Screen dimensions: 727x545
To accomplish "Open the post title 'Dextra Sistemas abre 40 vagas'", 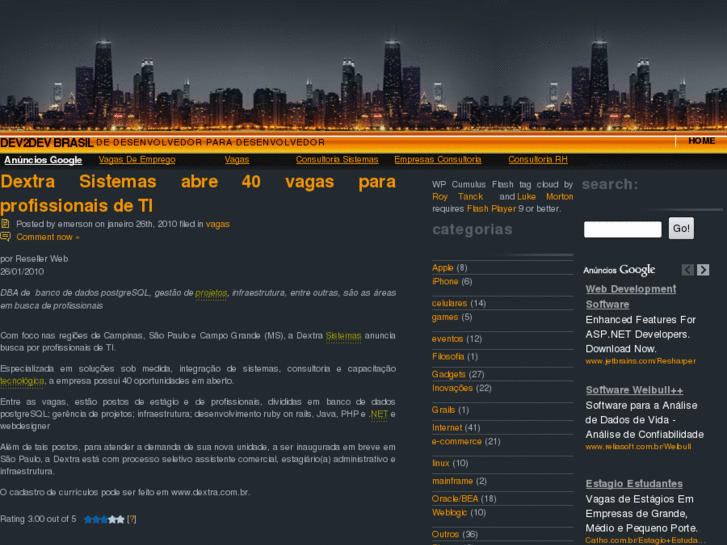I will (198, 193).
